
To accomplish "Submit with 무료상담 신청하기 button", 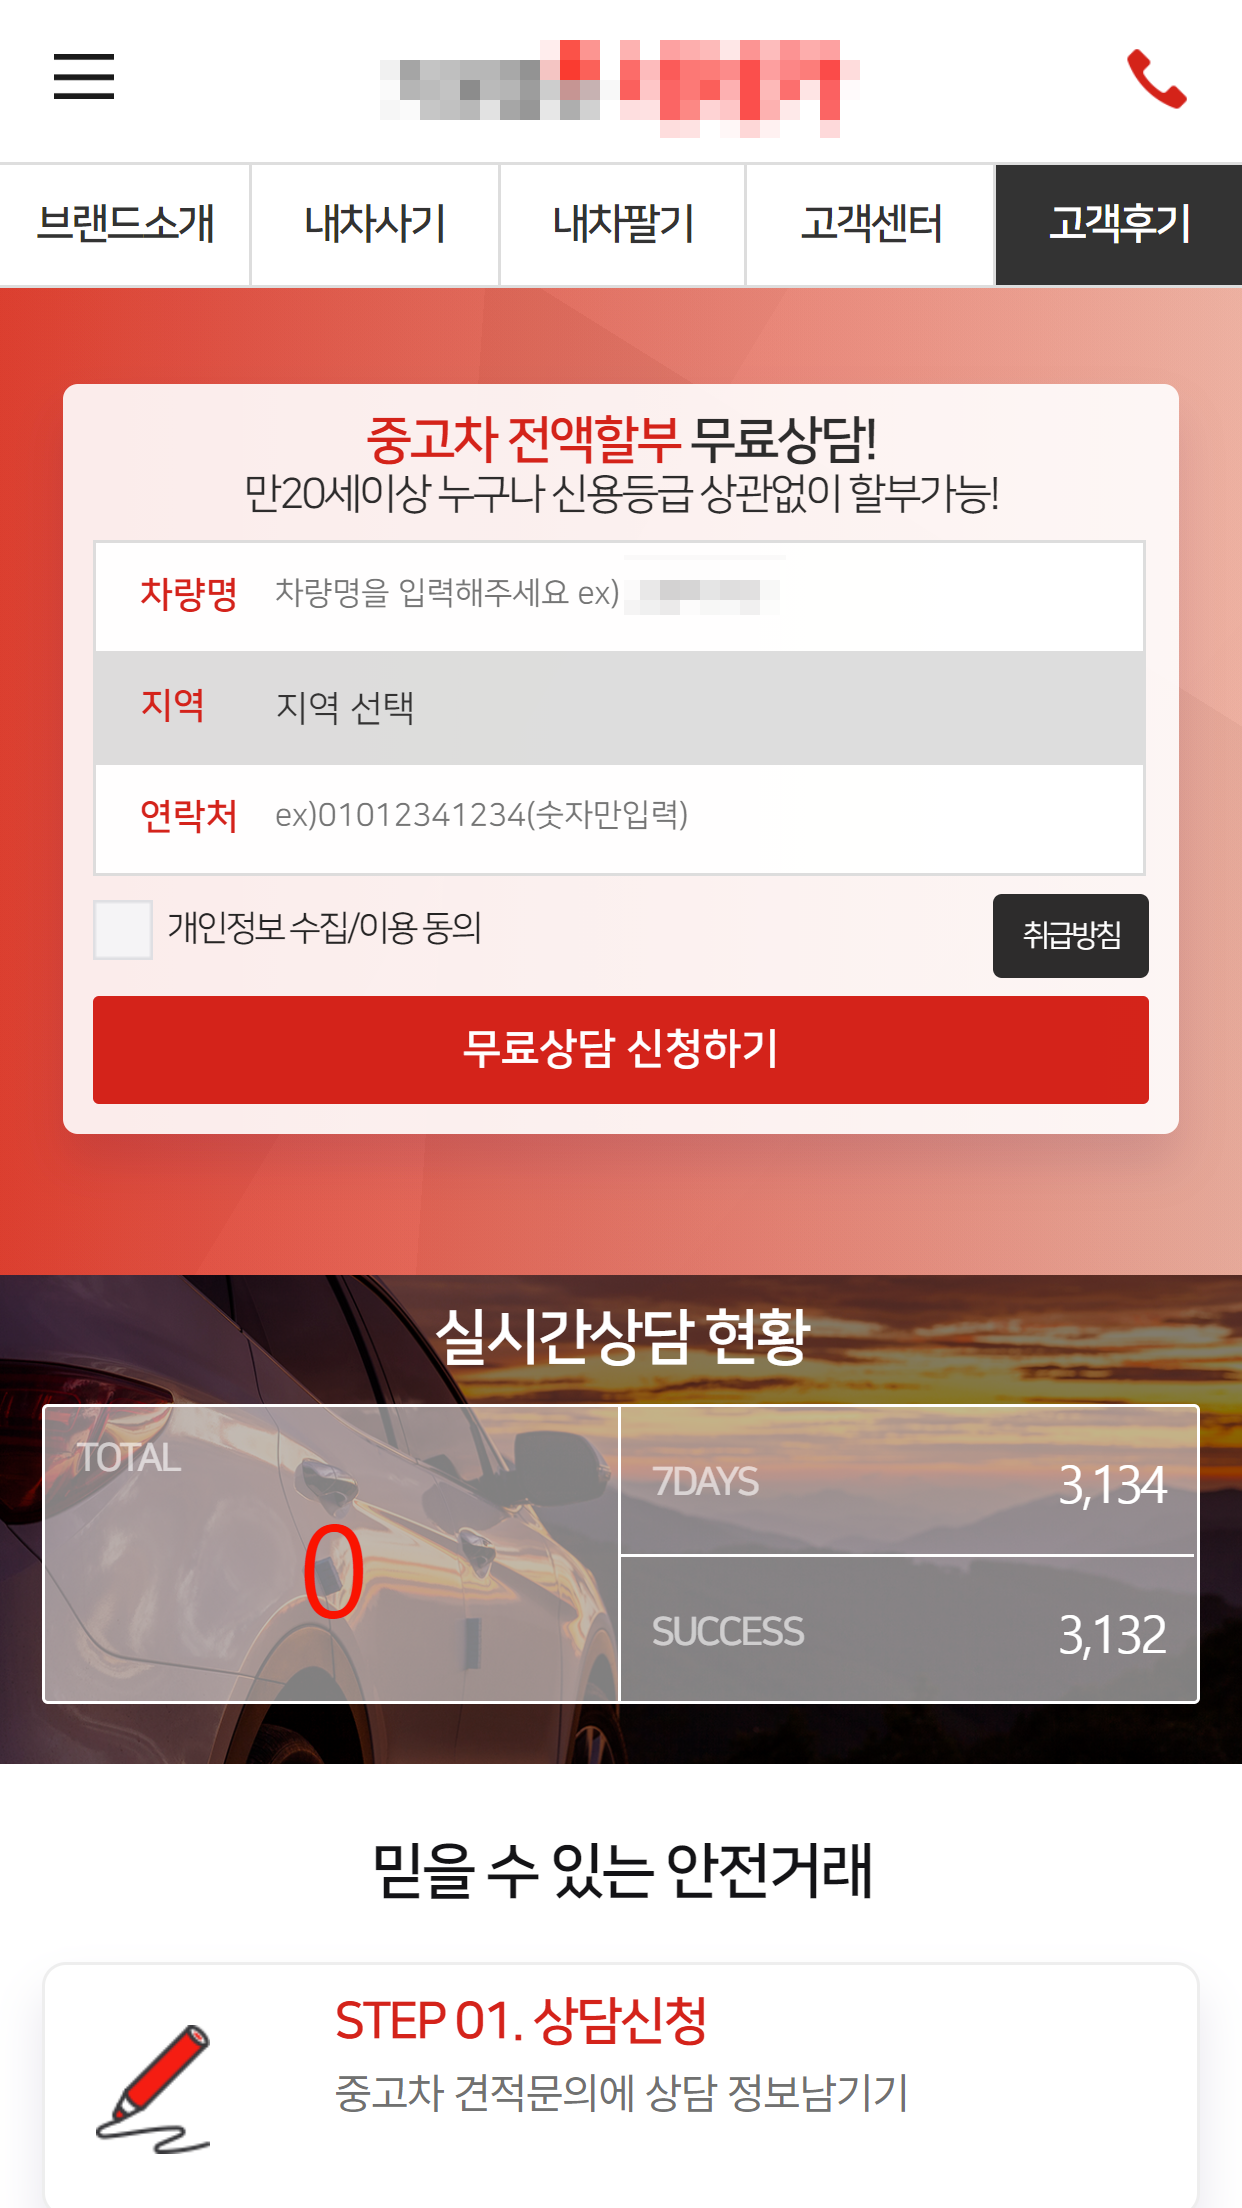I will tap(621, 1050).
